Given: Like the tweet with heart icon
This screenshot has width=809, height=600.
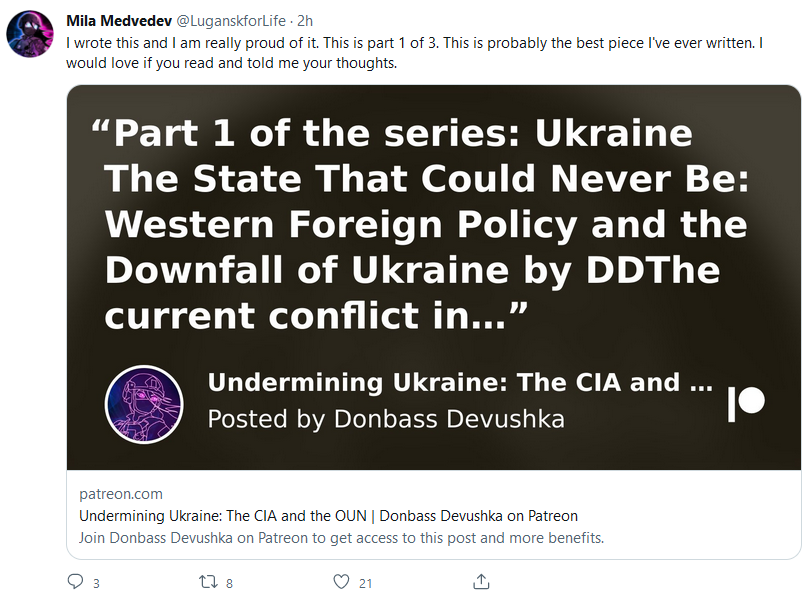Looking at the screenshot, I should (341, 582).
